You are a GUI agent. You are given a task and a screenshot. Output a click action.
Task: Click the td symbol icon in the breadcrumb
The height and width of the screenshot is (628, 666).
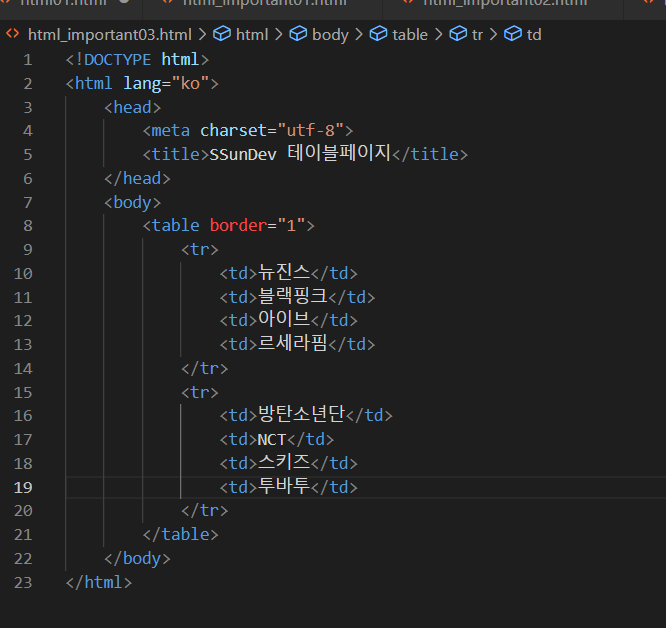point(513,34)
